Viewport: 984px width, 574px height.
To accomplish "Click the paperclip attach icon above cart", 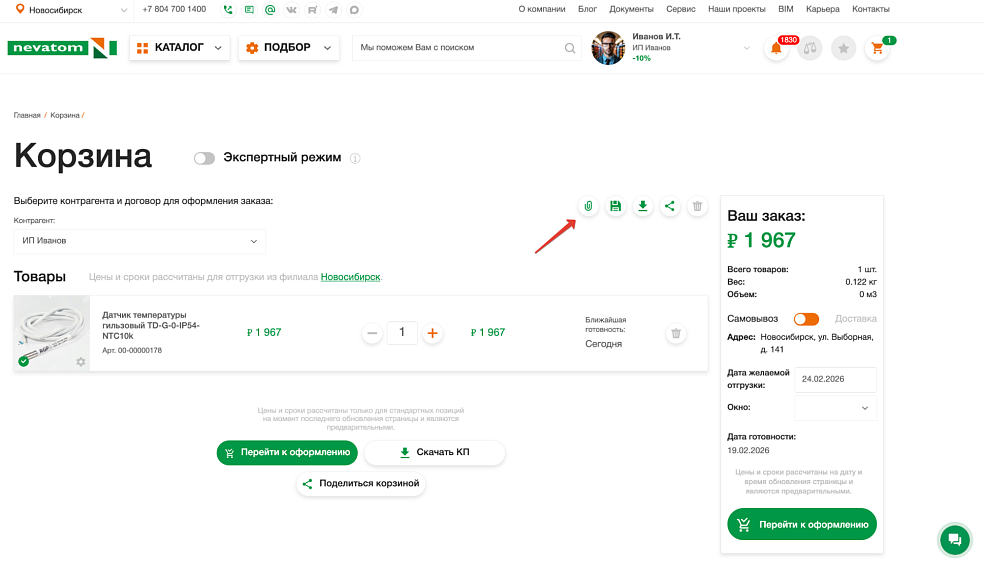I will [588, 207].
